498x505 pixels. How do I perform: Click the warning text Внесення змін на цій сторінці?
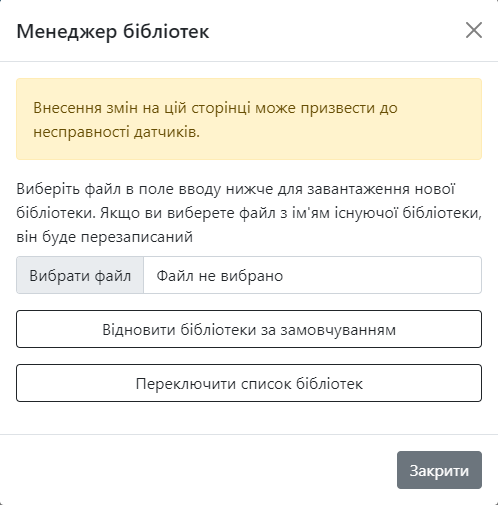pyautogui.click(x=142, y=108)
